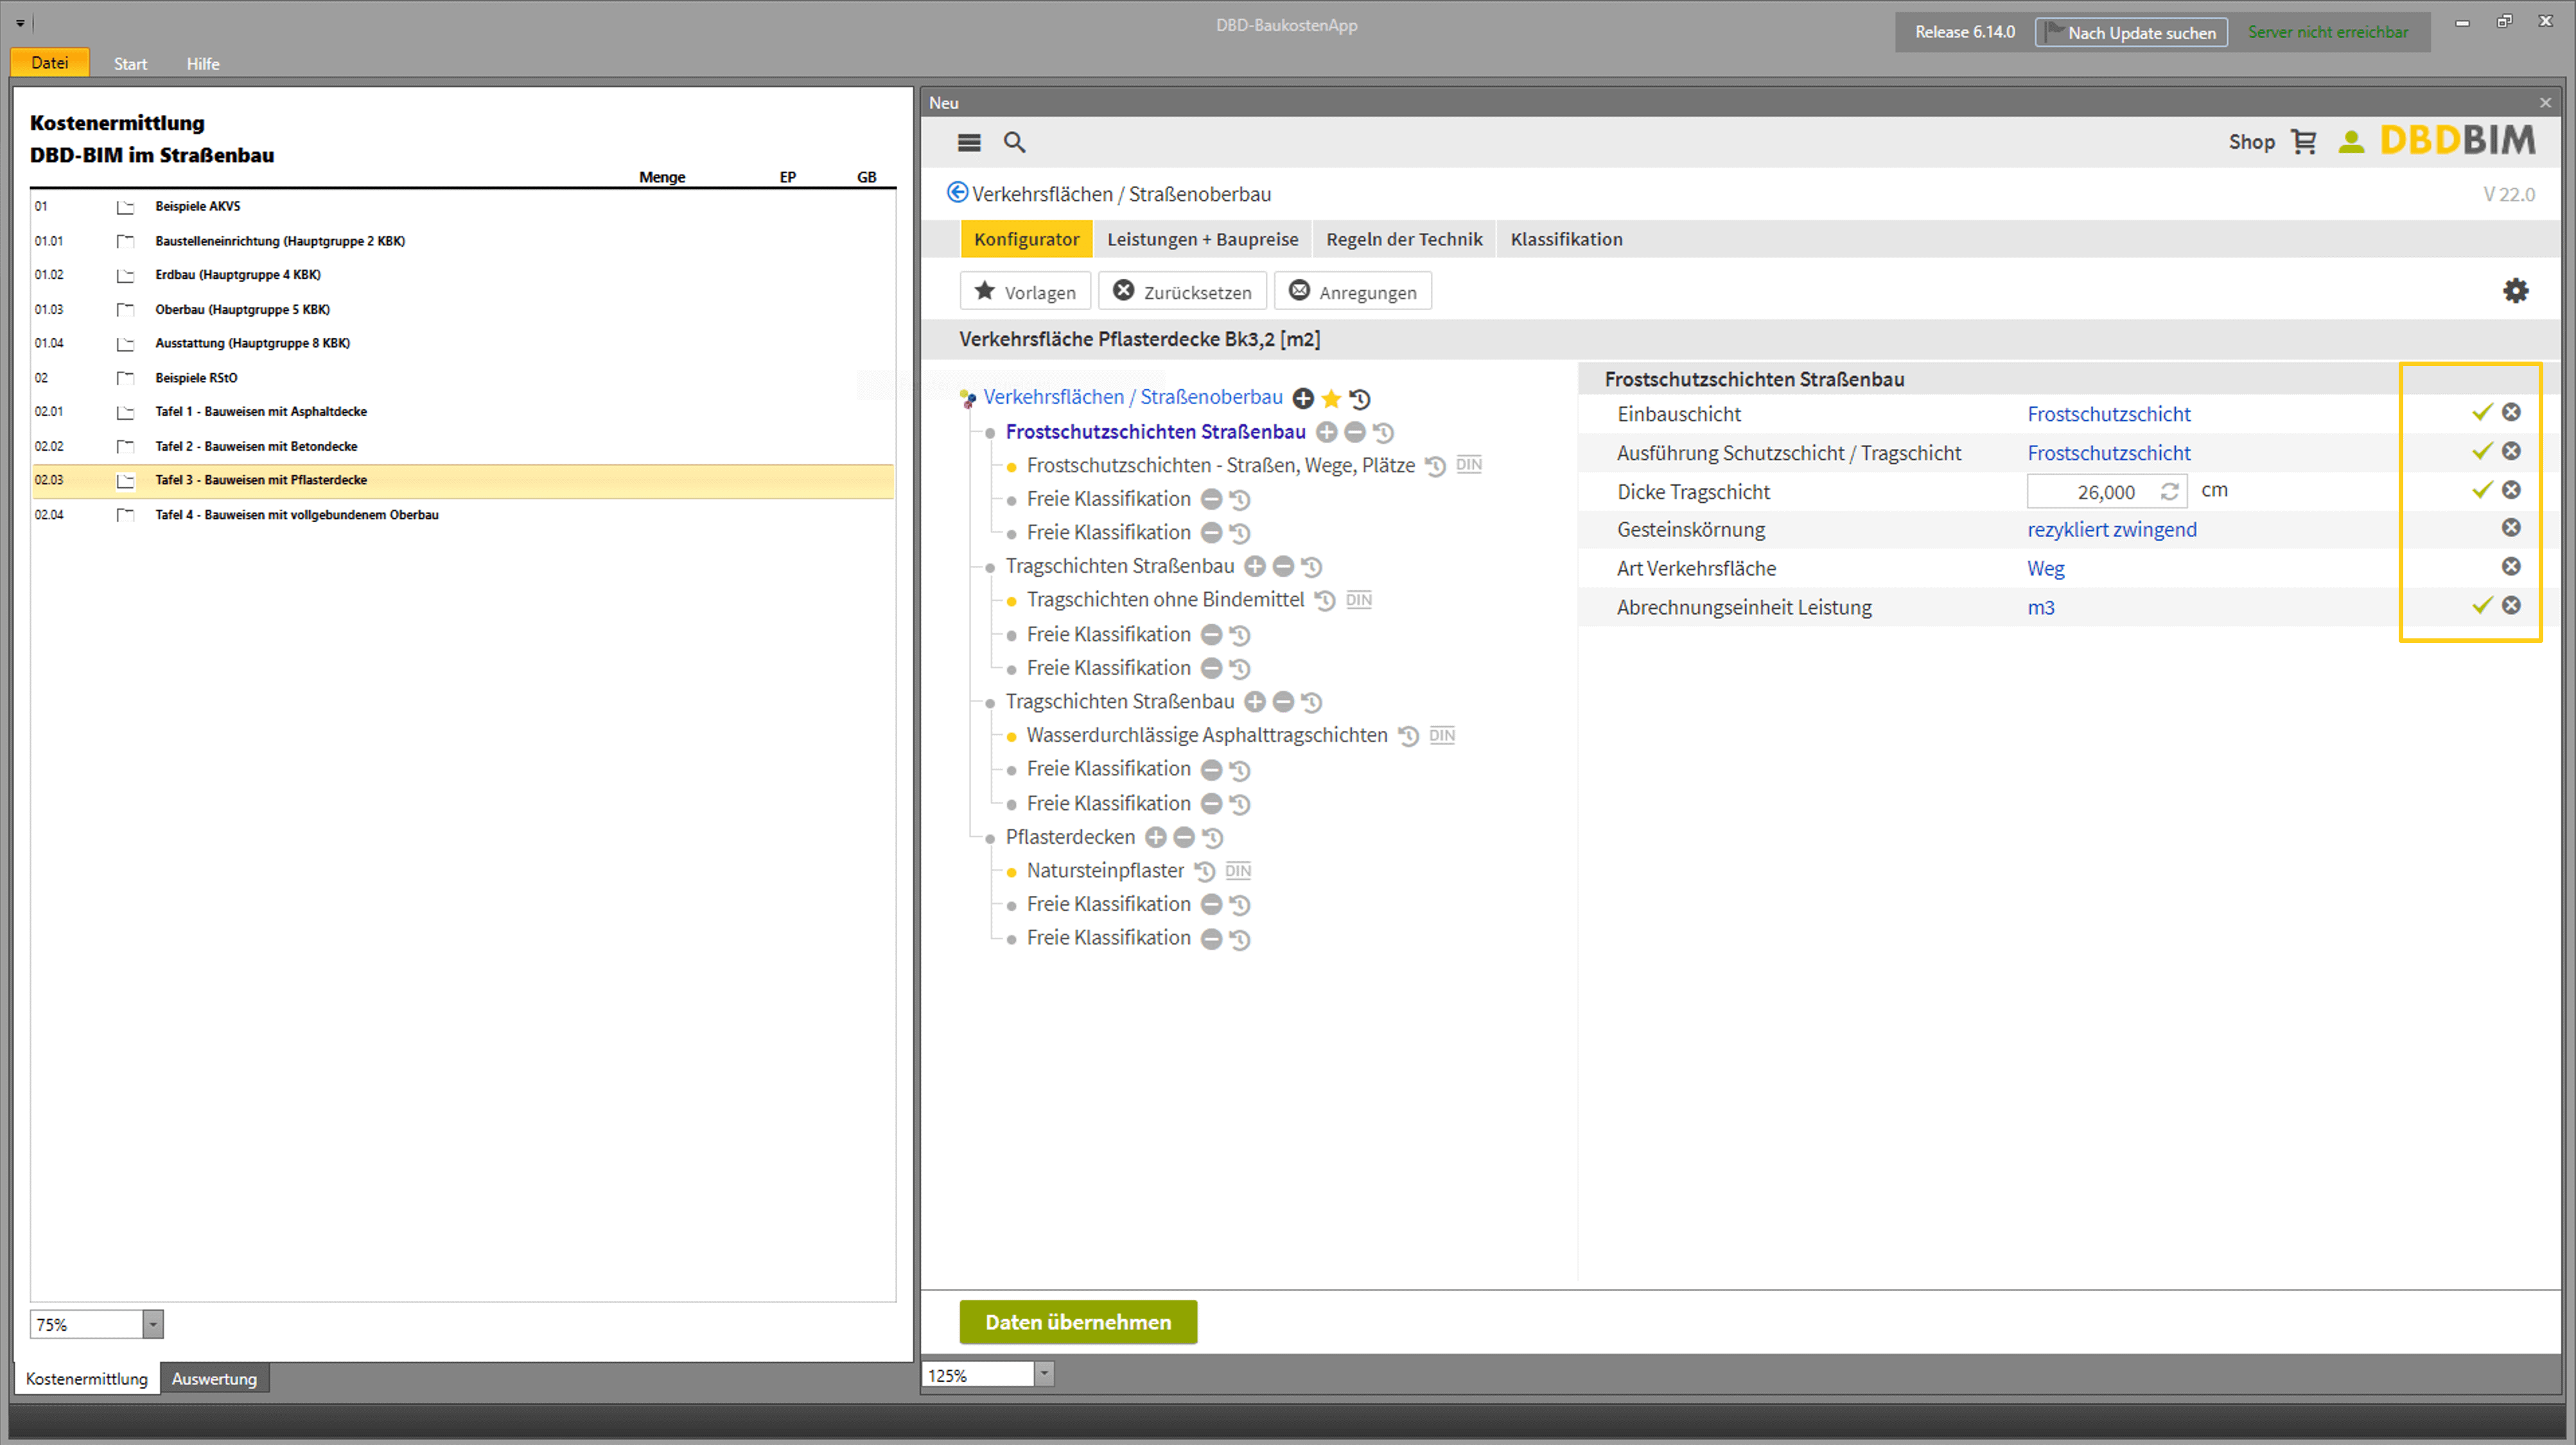
Task: Clear Abrechnungseinheit Leistung with X icon
Action: click(x=2511, y=605)
